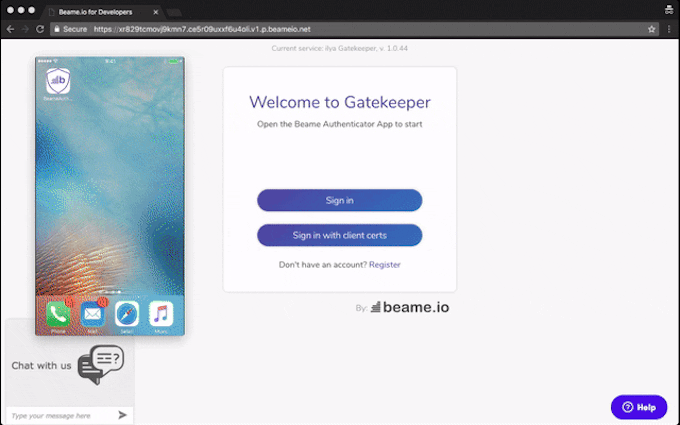Open the Music app in phone dock
680x425 pixels.
tap(161, 314)
